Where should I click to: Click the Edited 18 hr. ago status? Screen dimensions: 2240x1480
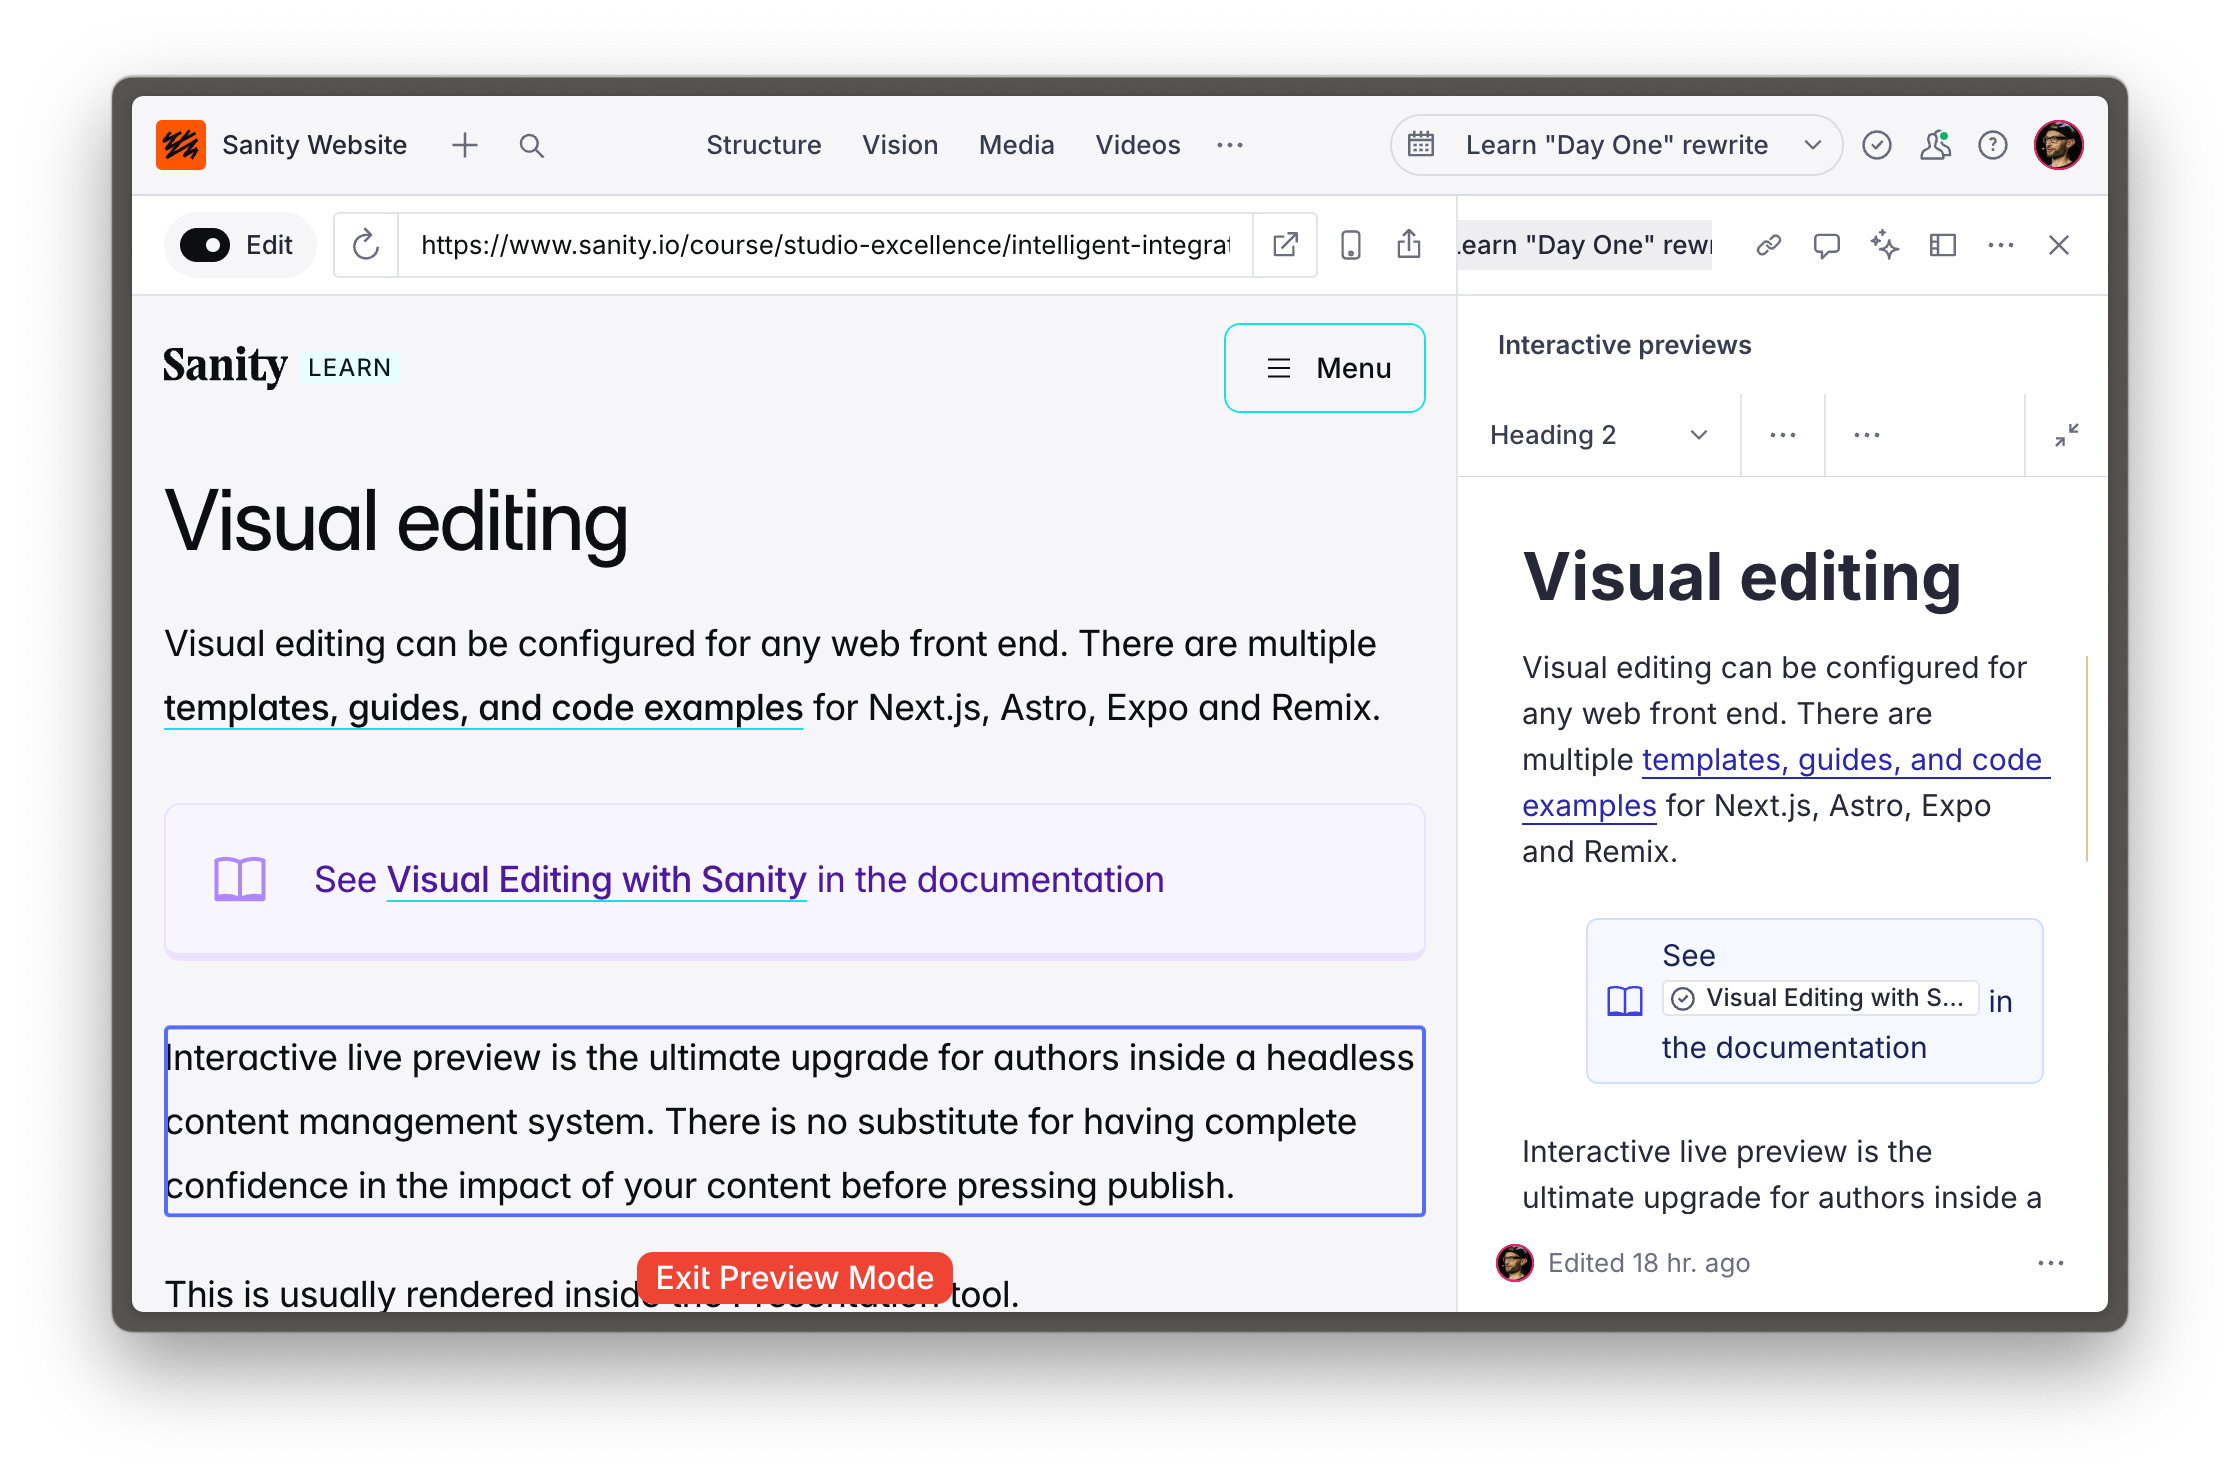1649,1263
